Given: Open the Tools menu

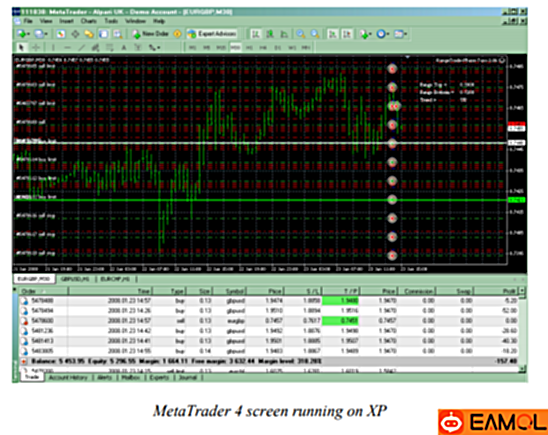Looking at the screenshot, I should coord(111,21).
